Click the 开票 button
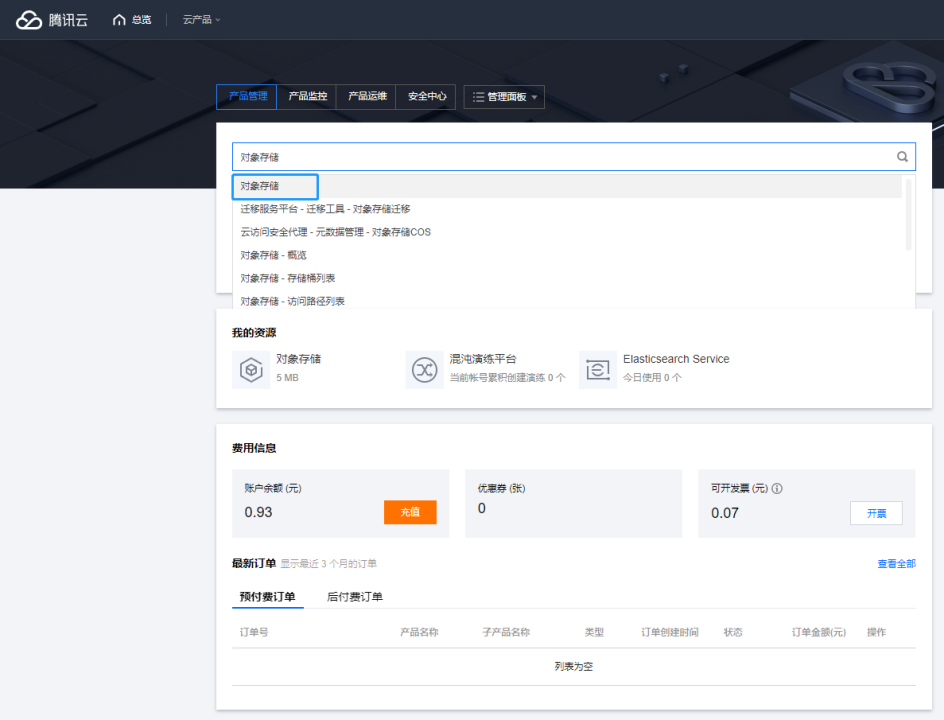 (x=876, y=513)
